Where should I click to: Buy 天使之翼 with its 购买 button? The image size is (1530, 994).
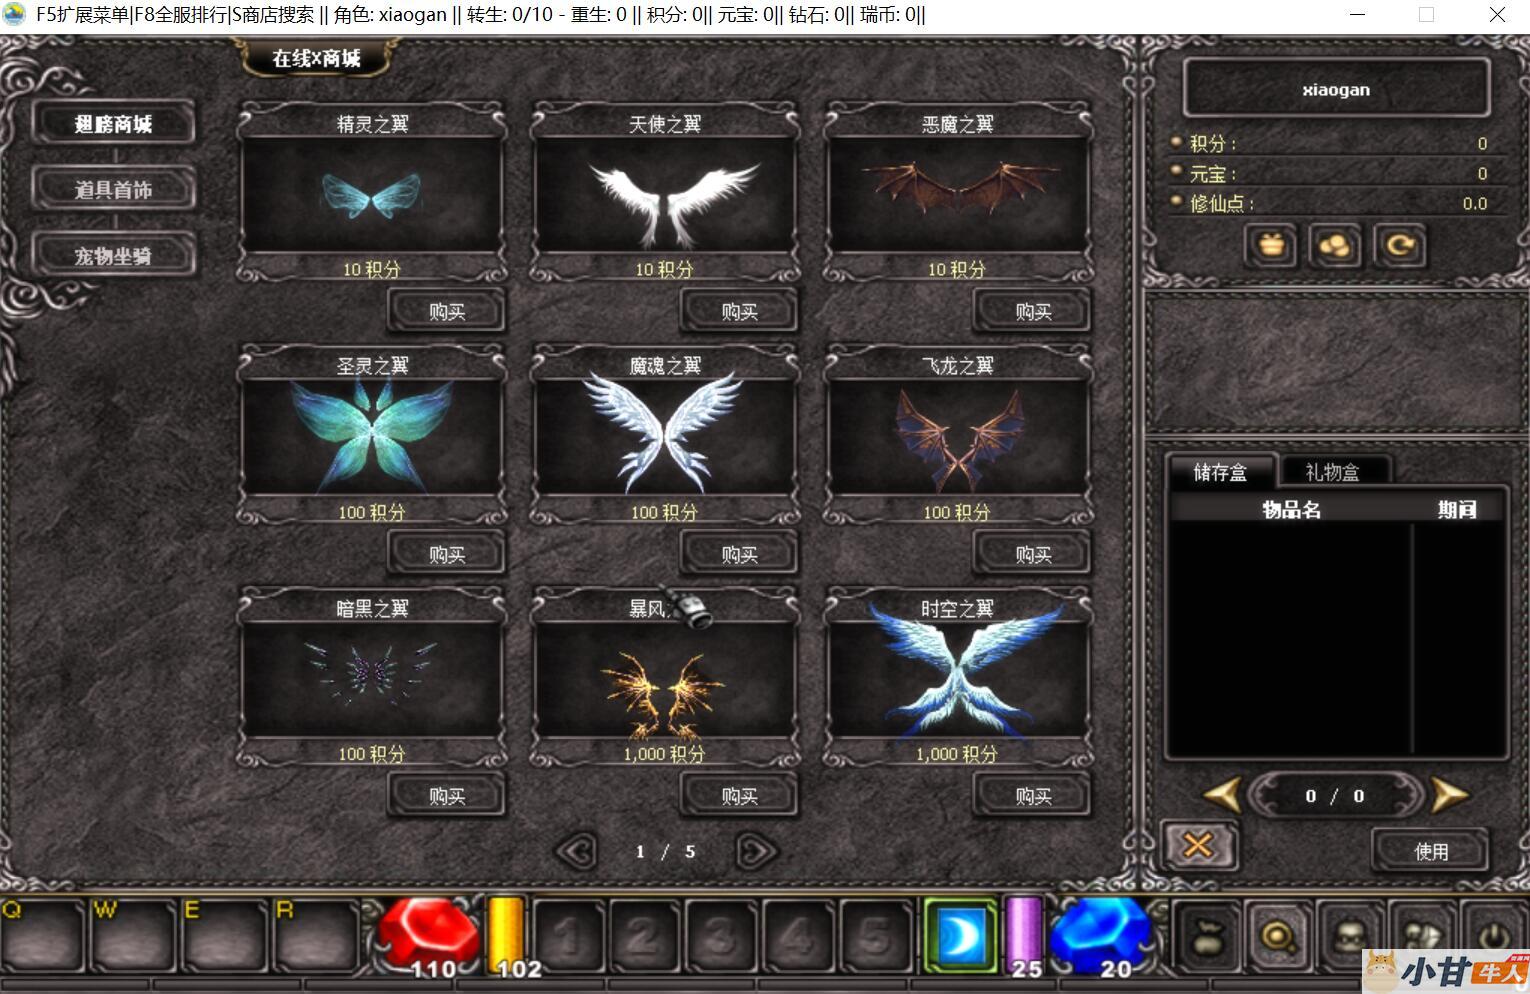[739, 312]
